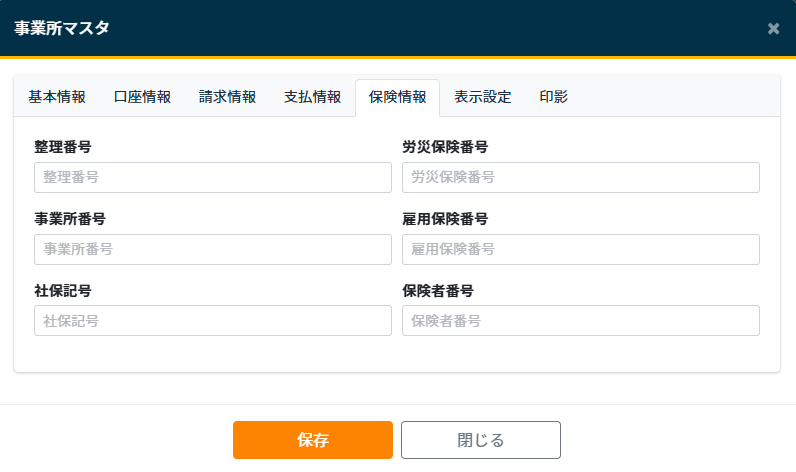The width and height of the screenshot is (796, 472).
Task: Focus the 整理番号 input field
Action: point(212,177)
